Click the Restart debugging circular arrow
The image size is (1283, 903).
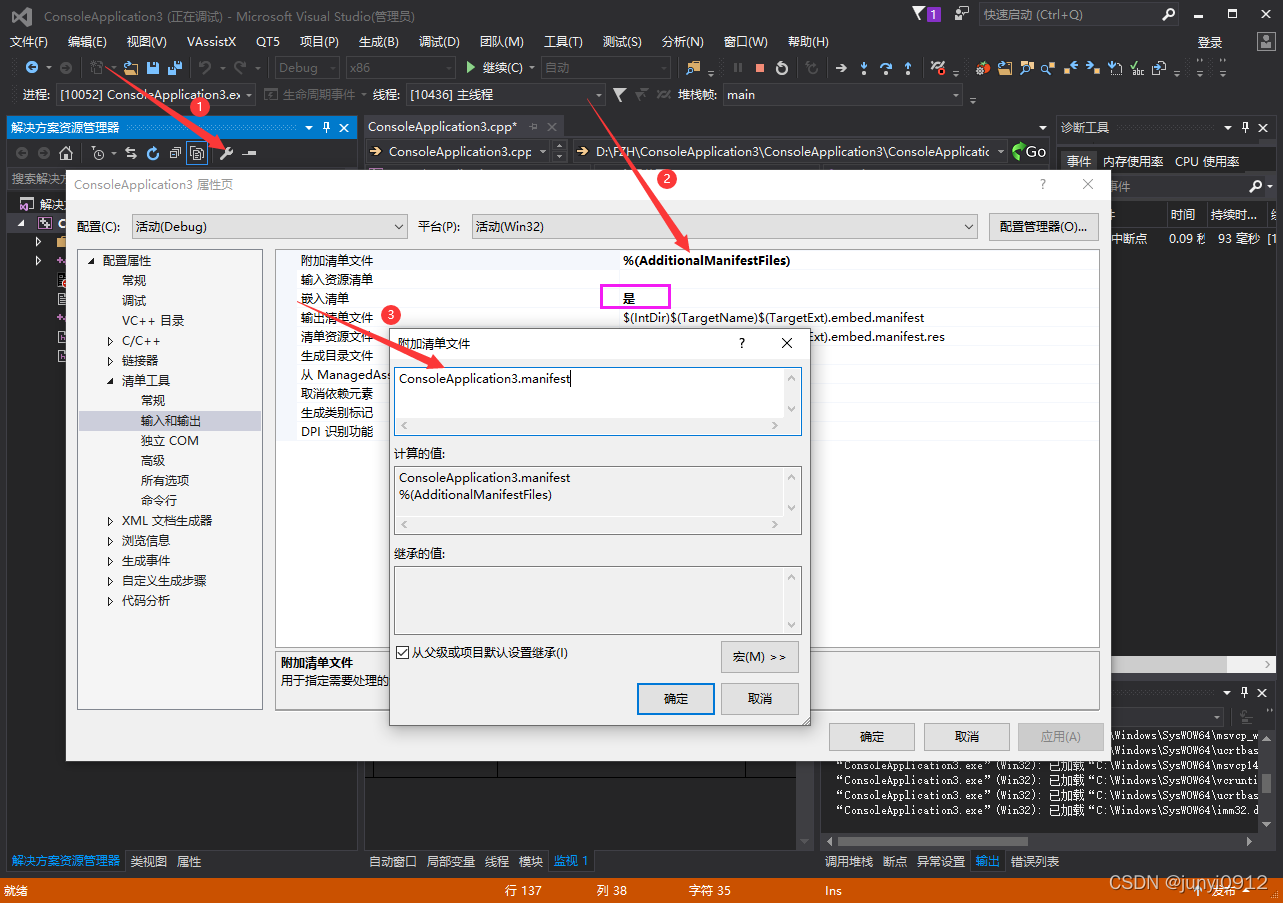pos(782,68)
